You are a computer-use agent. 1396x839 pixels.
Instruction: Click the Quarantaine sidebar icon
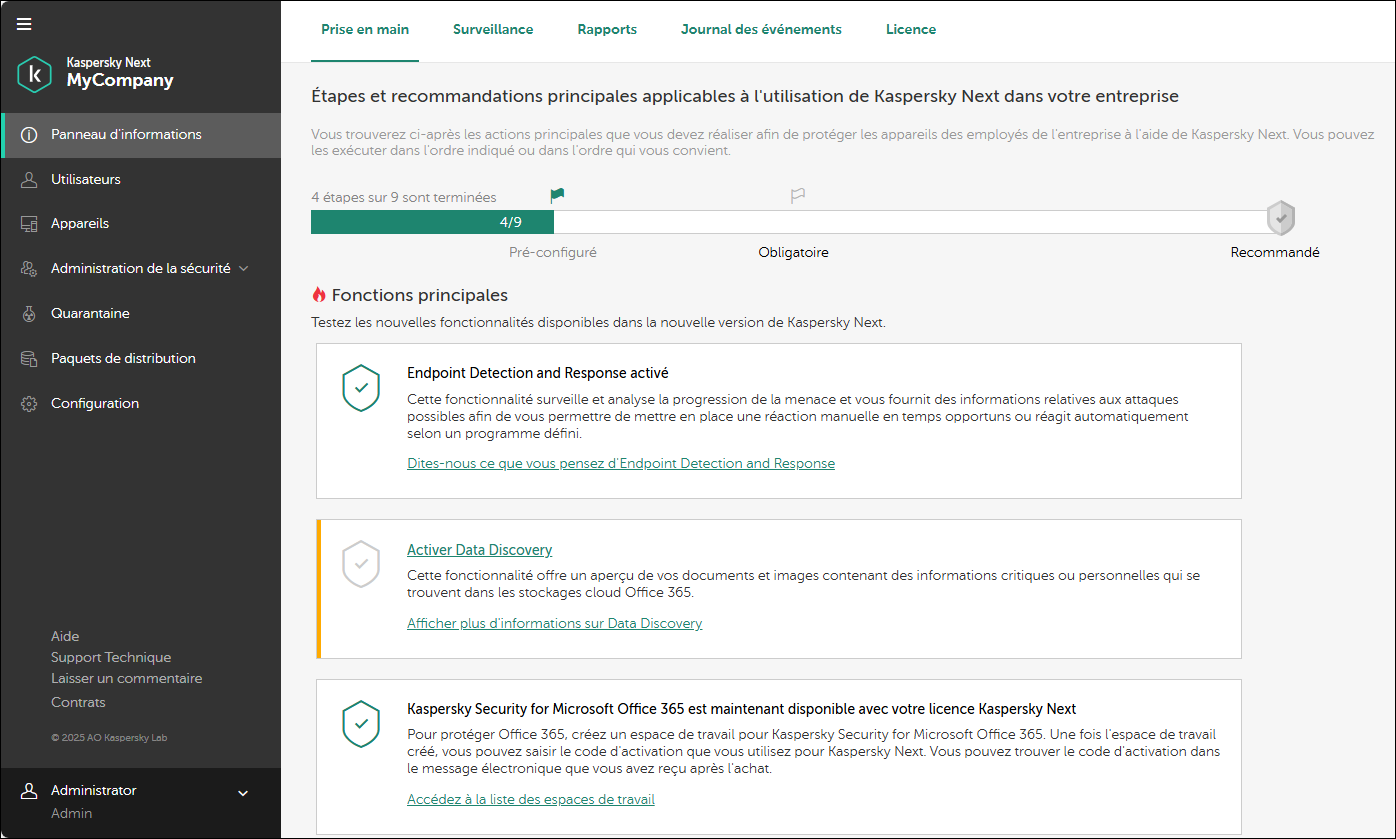29,314
